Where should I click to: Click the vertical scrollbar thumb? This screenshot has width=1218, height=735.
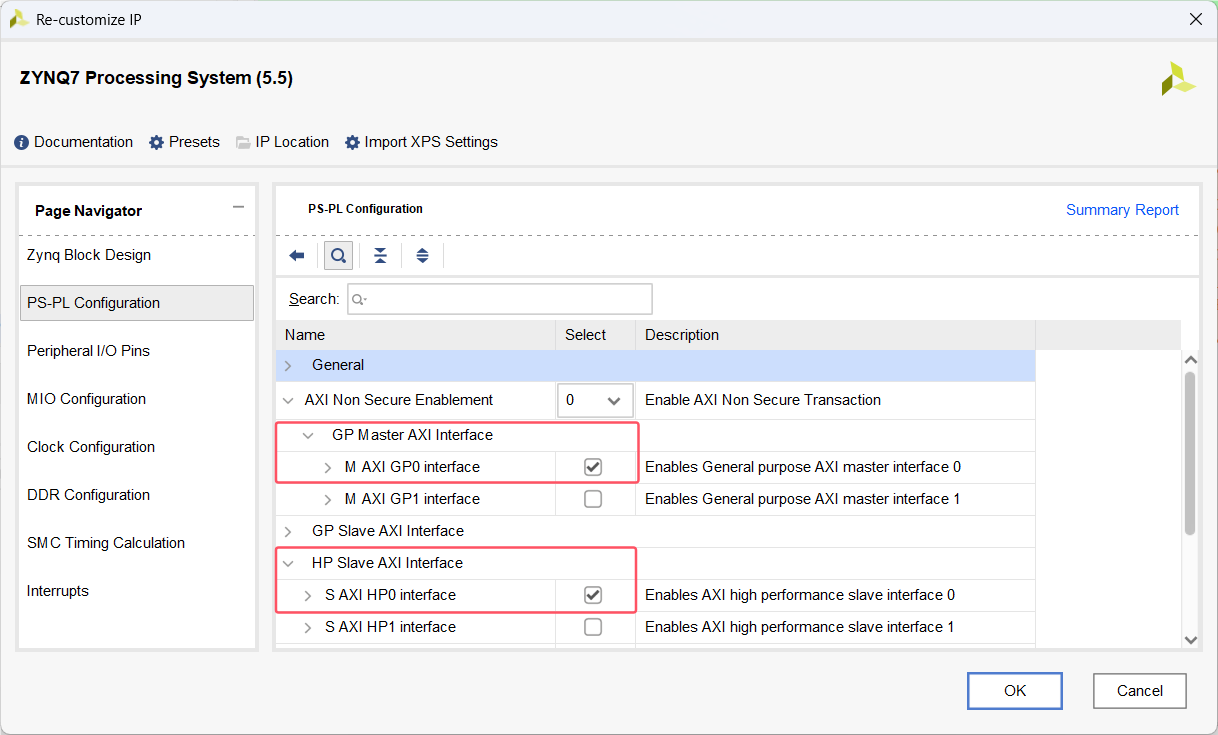coord(1190,452)
